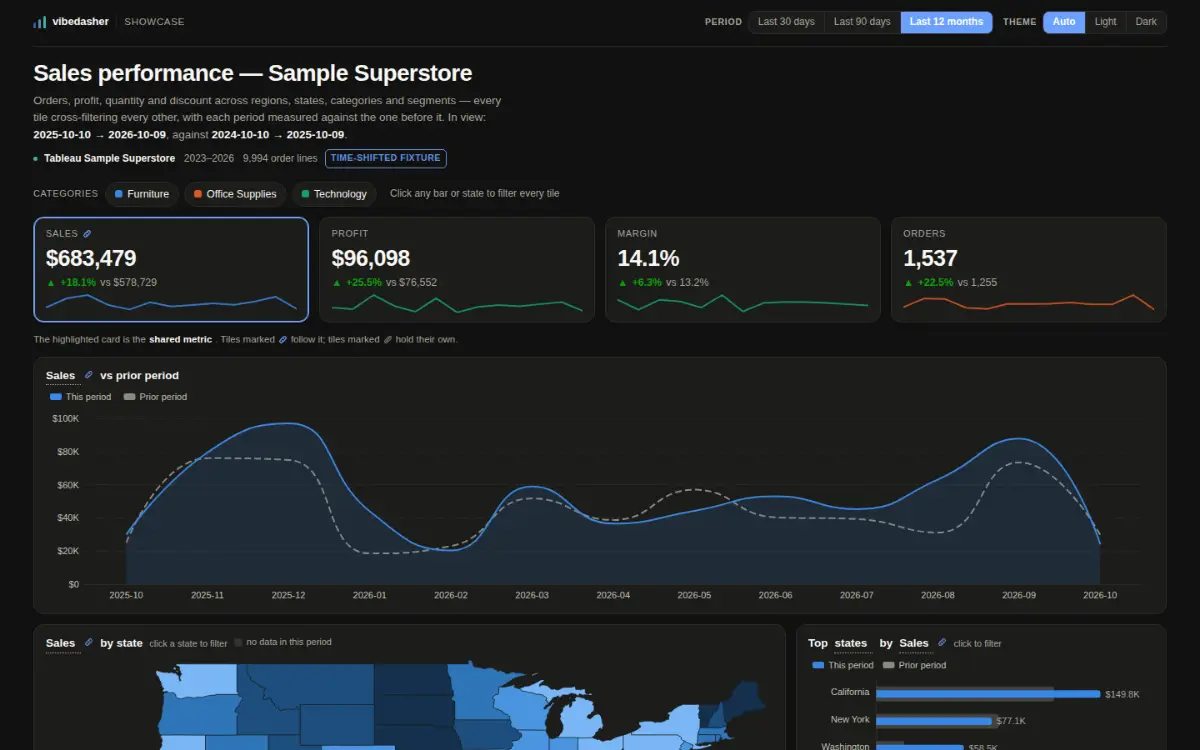Click the Sales card sparkline
The height and width of the screenshot is (750, 1200).
(171, 303)
